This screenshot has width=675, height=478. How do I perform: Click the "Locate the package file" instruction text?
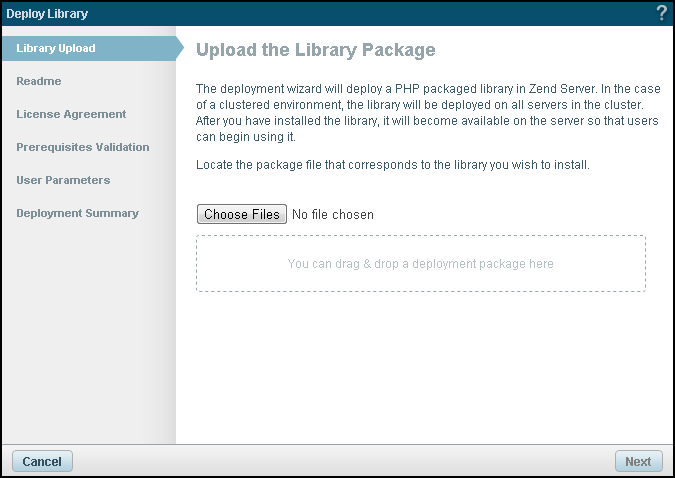pyautogui.click(x=393, y=164)
